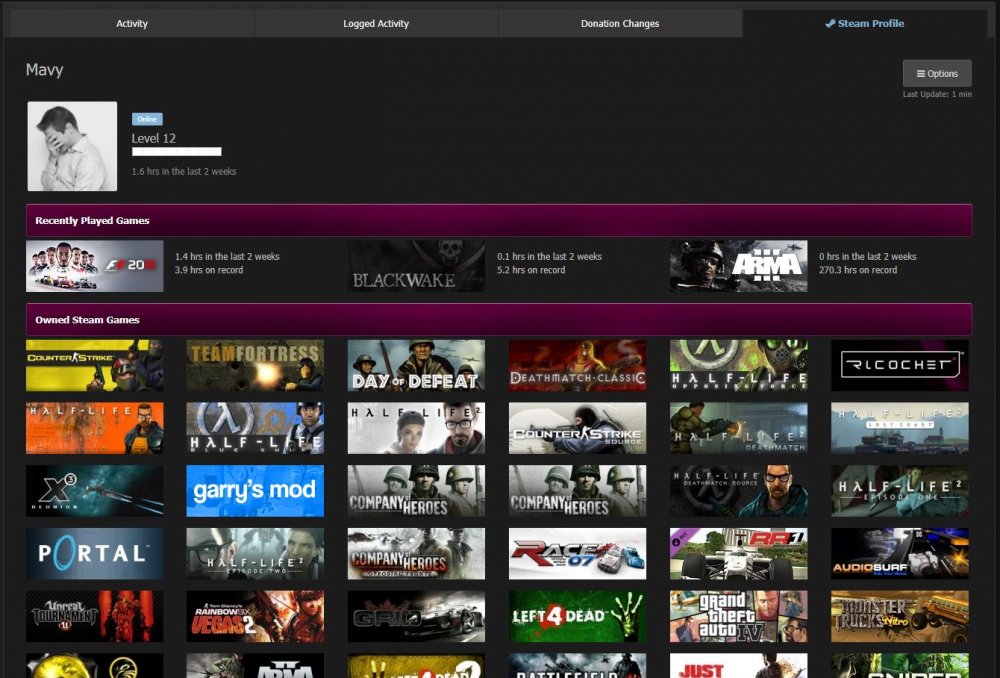Click the Audiosurf game banner

pyautogui.click(x=899, y=553)
